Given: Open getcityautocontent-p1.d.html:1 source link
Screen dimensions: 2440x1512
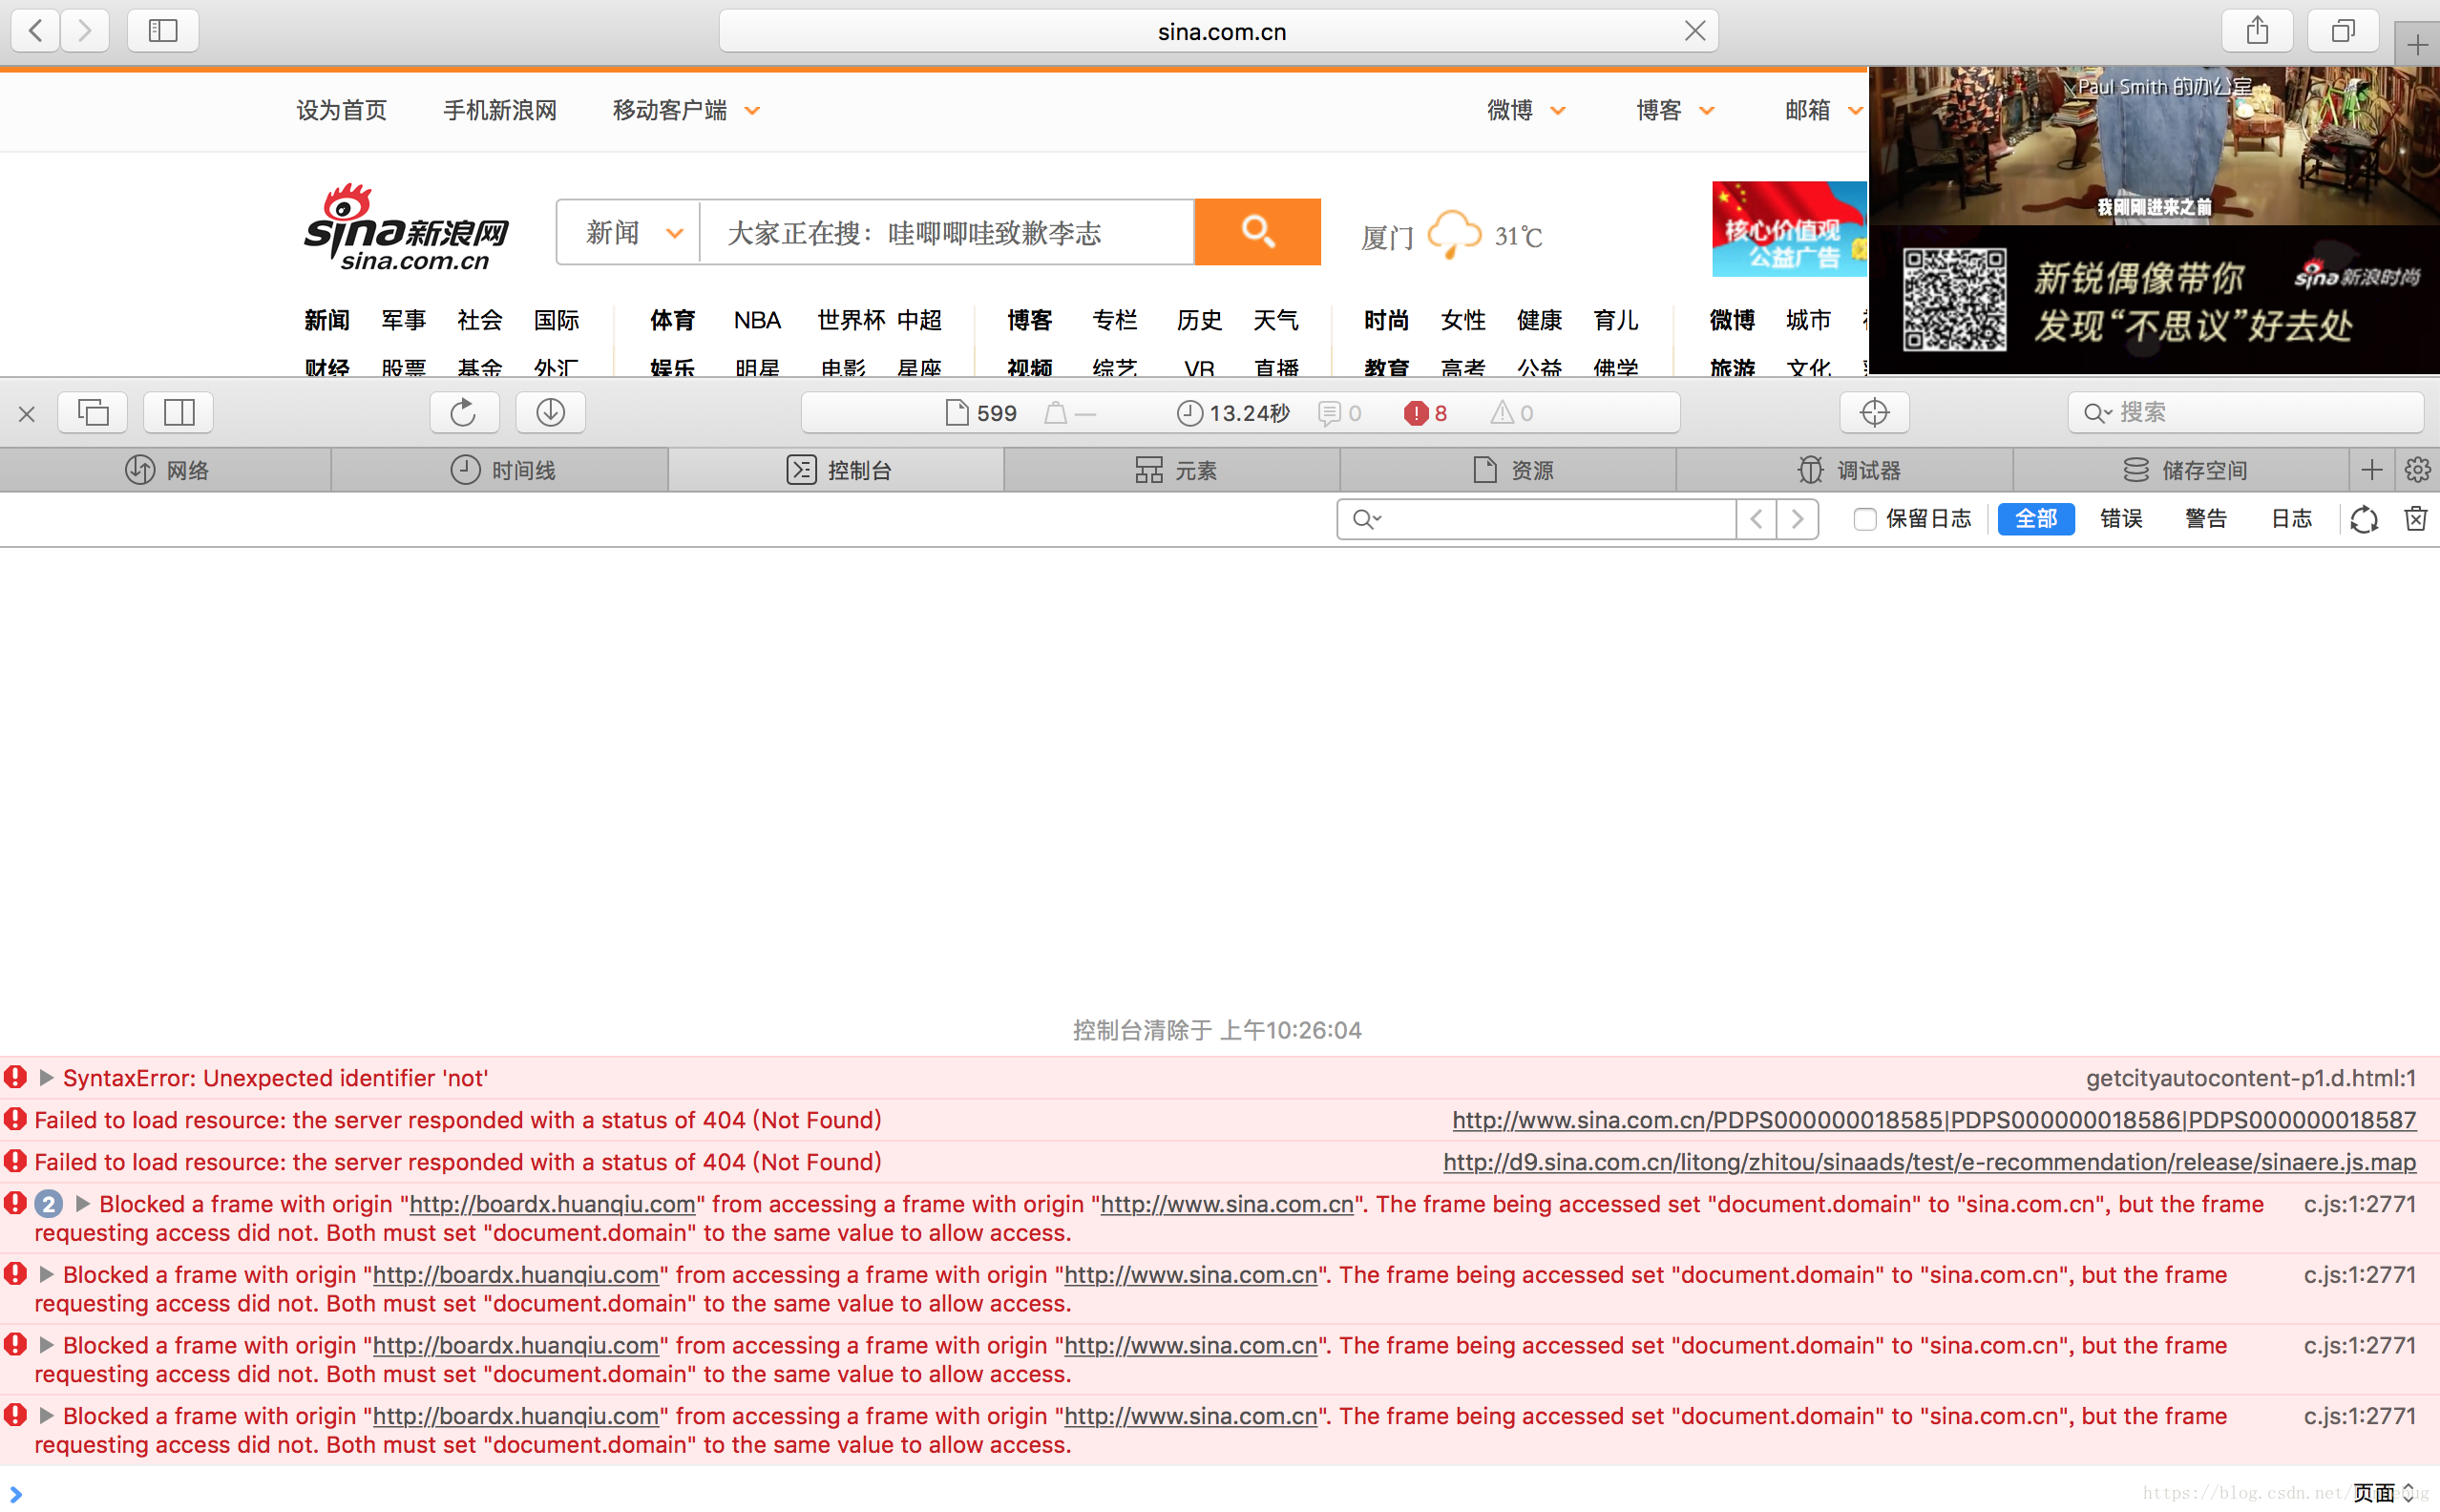Looking at the screenshot, I should pos(2251,1078).
